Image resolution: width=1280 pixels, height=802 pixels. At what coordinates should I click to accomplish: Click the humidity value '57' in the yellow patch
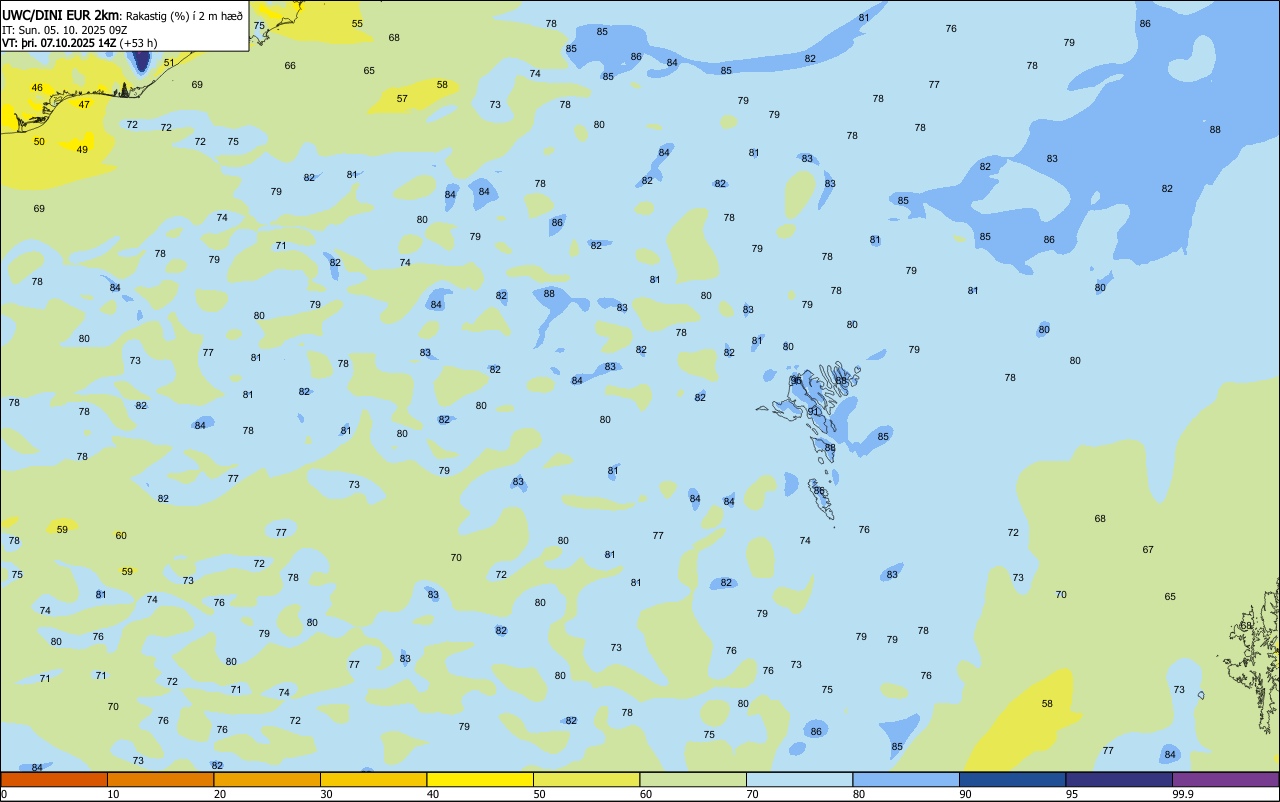[x=402, y=99]
